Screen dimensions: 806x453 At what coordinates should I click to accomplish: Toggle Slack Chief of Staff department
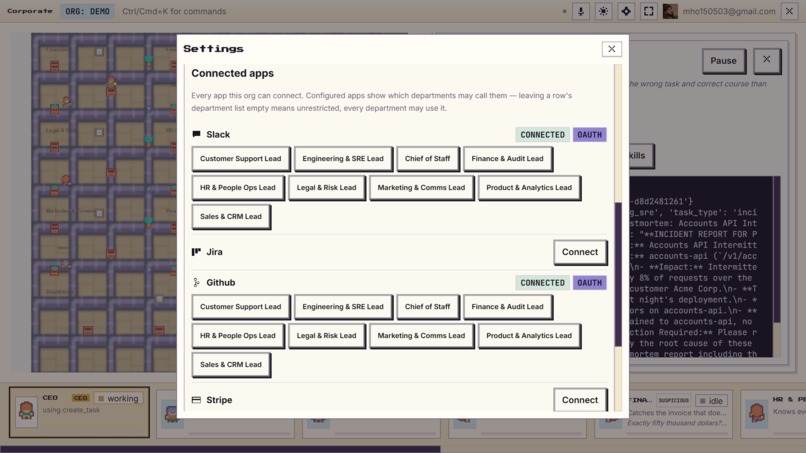(427, 158)
